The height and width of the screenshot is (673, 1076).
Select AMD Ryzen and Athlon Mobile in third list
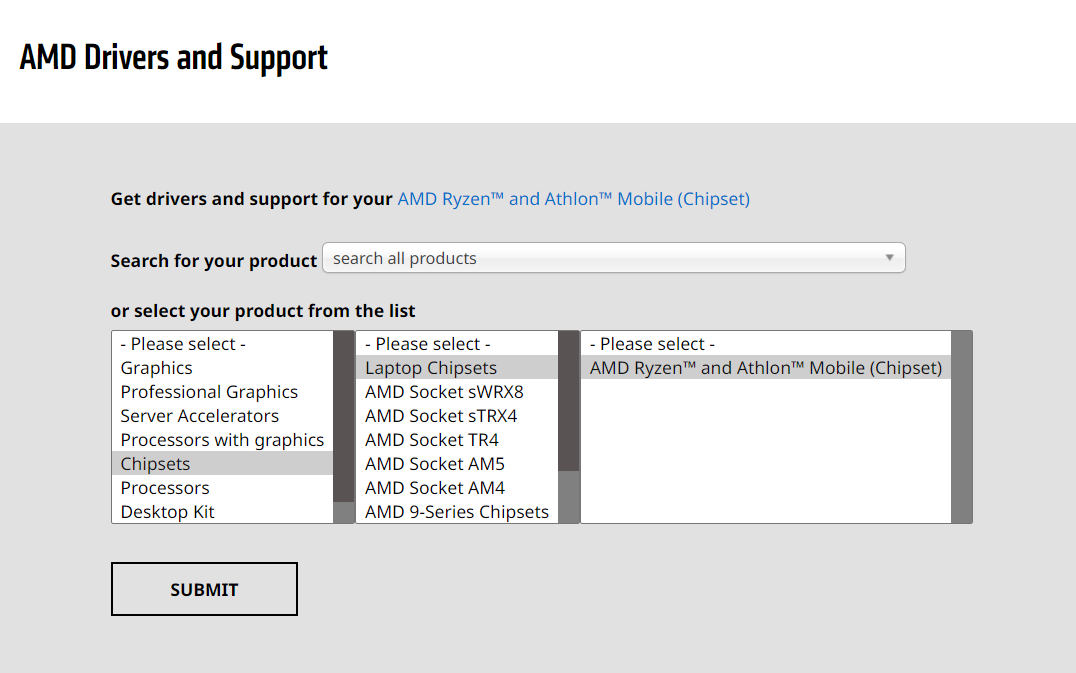pyautogui.click(x=766, y=368)
